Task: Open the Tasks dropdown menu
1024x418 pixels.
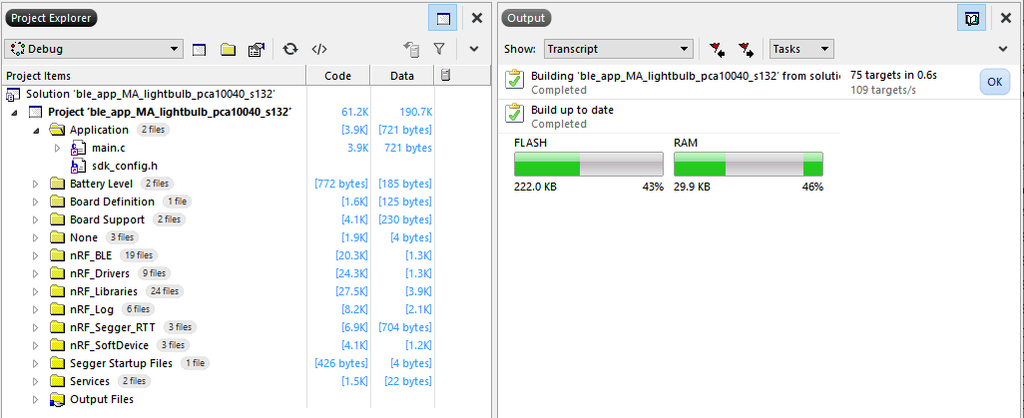Action: 802,48
